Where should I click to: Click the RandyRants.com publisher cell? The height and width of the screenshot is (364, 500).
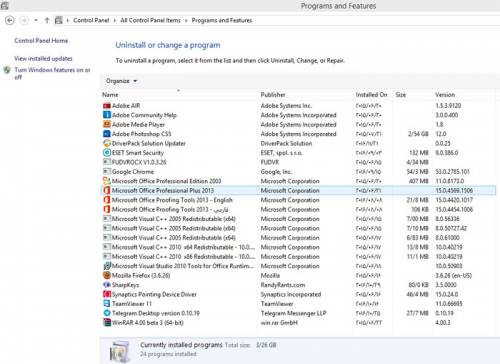[283, 285]
